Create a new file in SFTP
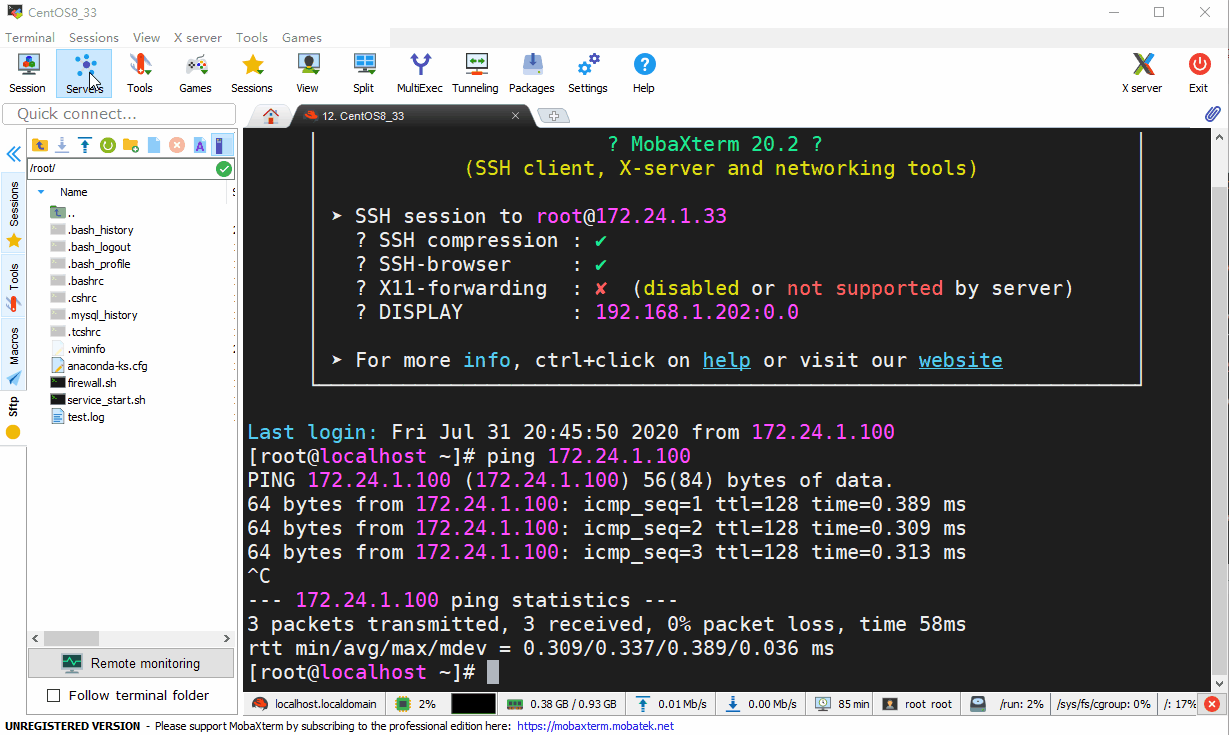Image resolution: width=1229 pixels, height=735 pixels. pyautogui.click(x=154, y=145)
